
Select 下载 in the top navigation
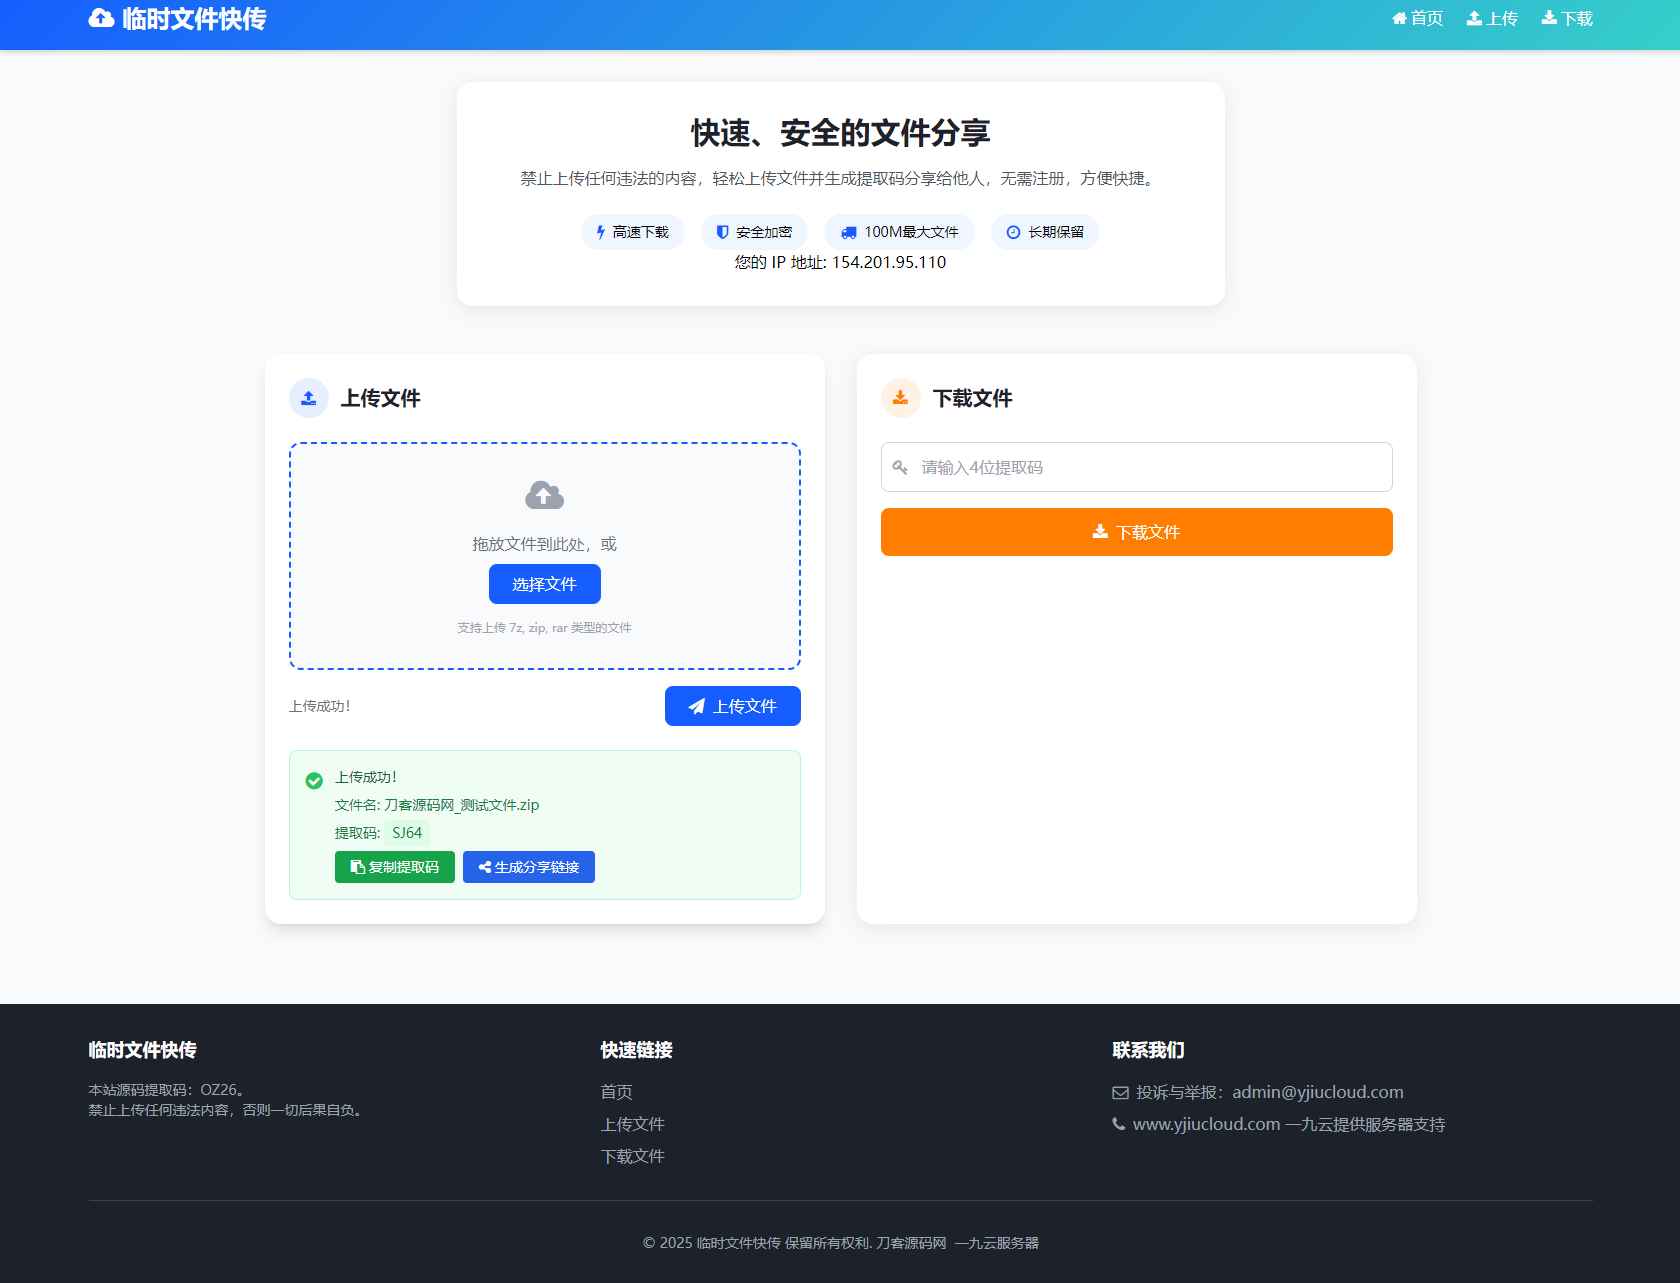1574,17
